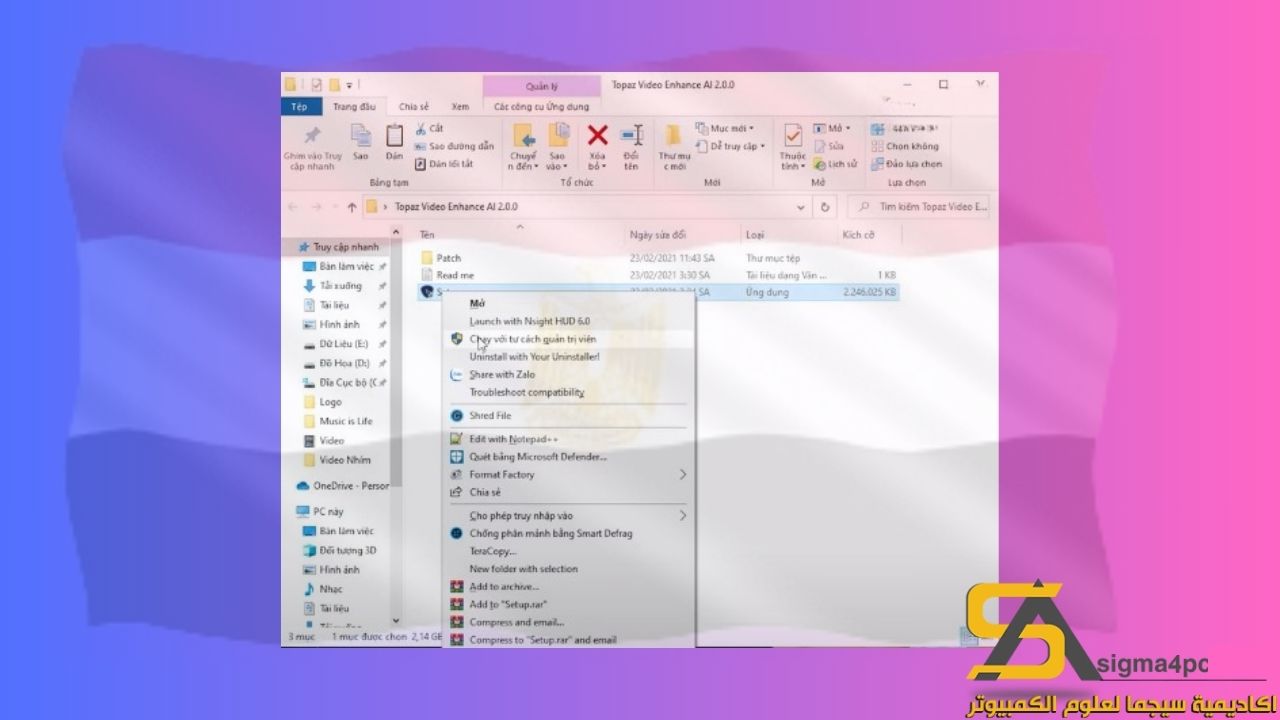
Task: Open the Sao vào dropdown
Action: pyautogui.click(x=557, y=162)
